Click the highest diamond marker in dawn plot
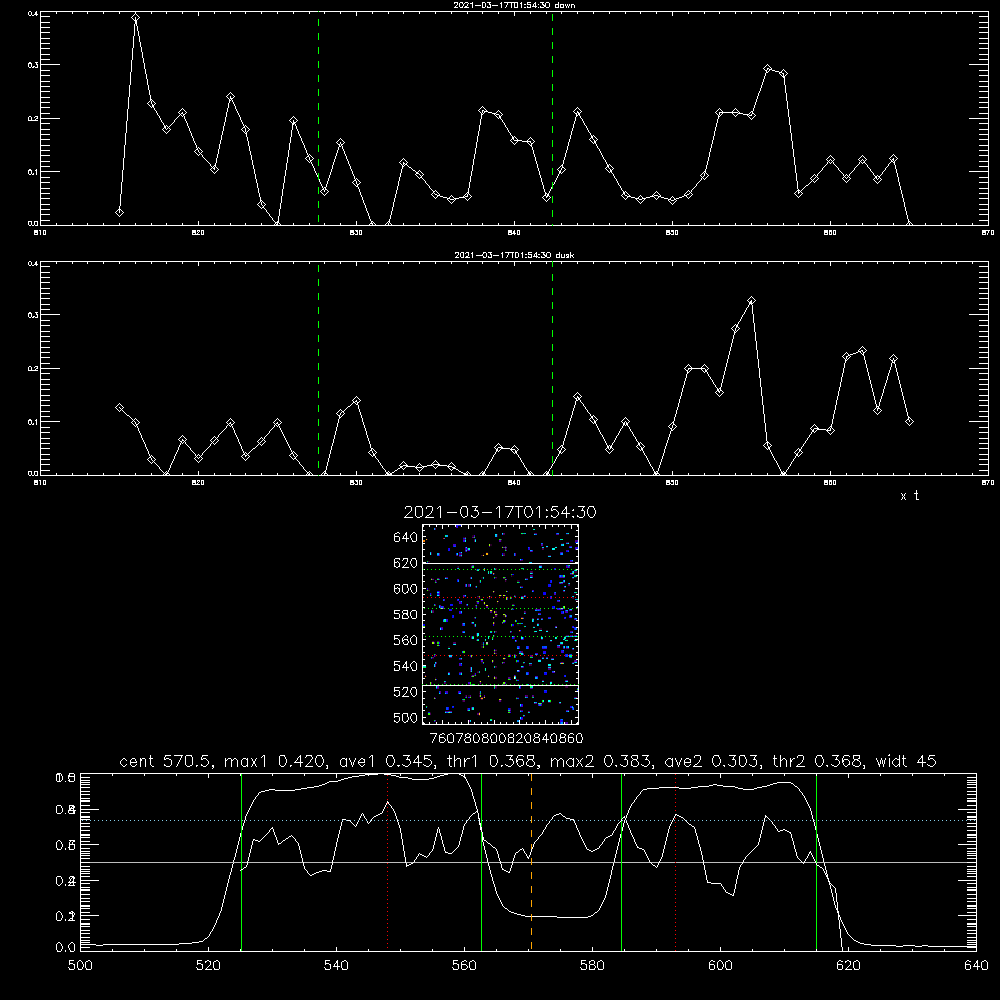Screen dimensions: 1000x1000 (x=135, y=17)
